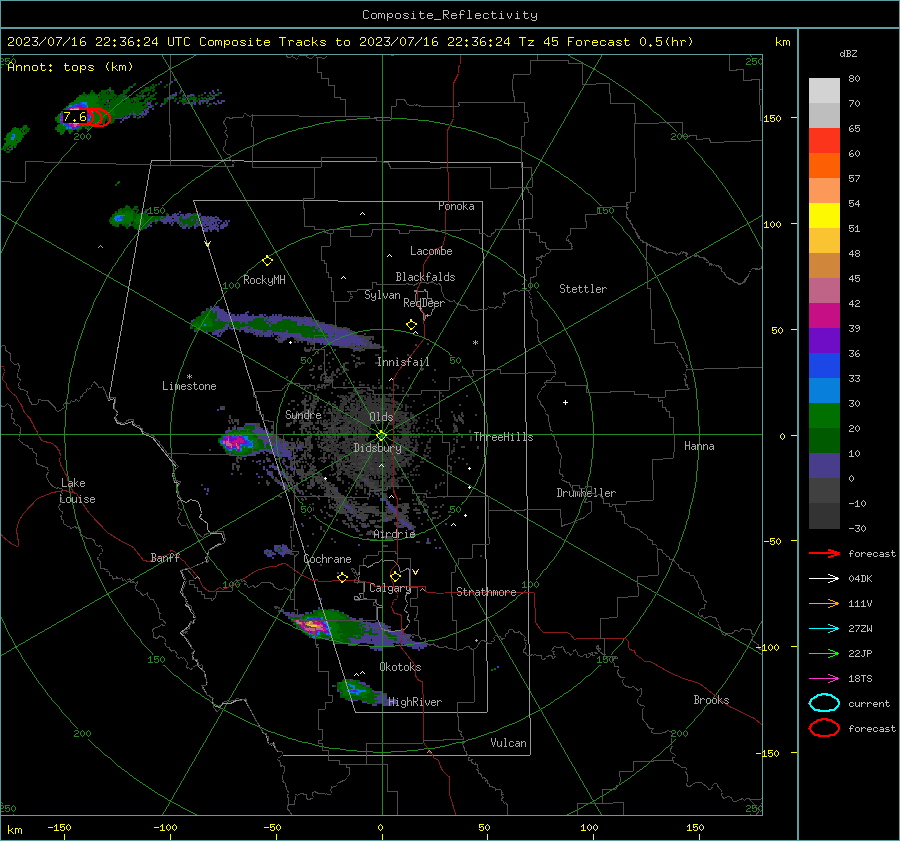The width and height of the screenshot is (900, 841).
Task: Pick the red 65 dBZ color swatch
Action: coord(824,140)
